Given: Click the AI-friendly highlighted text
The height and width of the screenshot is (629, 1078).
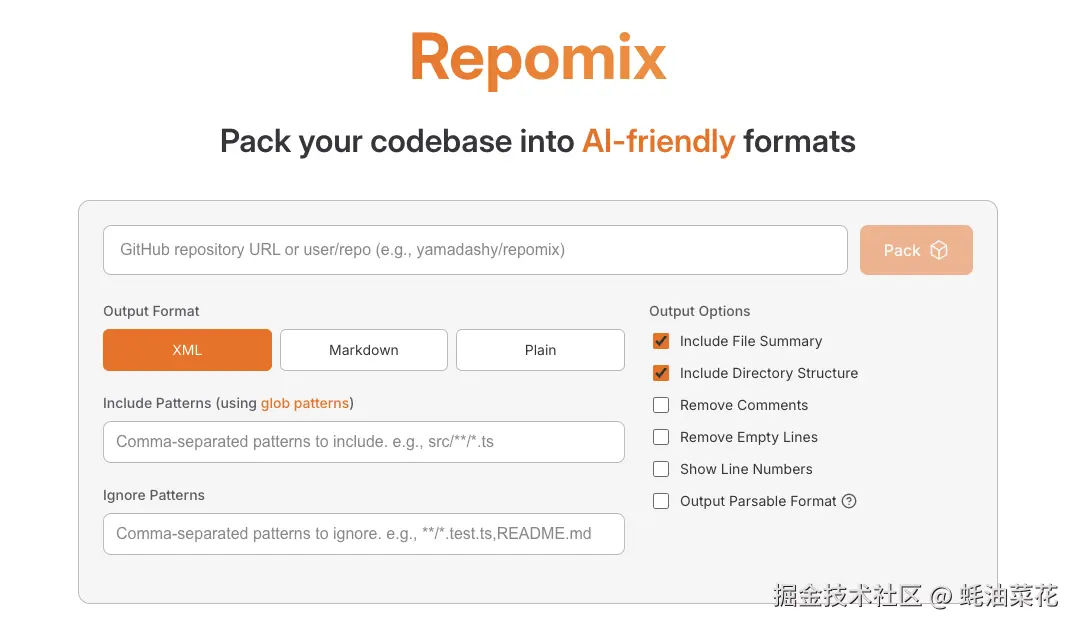Looking at the screenshot, I should tap(658, 141).
